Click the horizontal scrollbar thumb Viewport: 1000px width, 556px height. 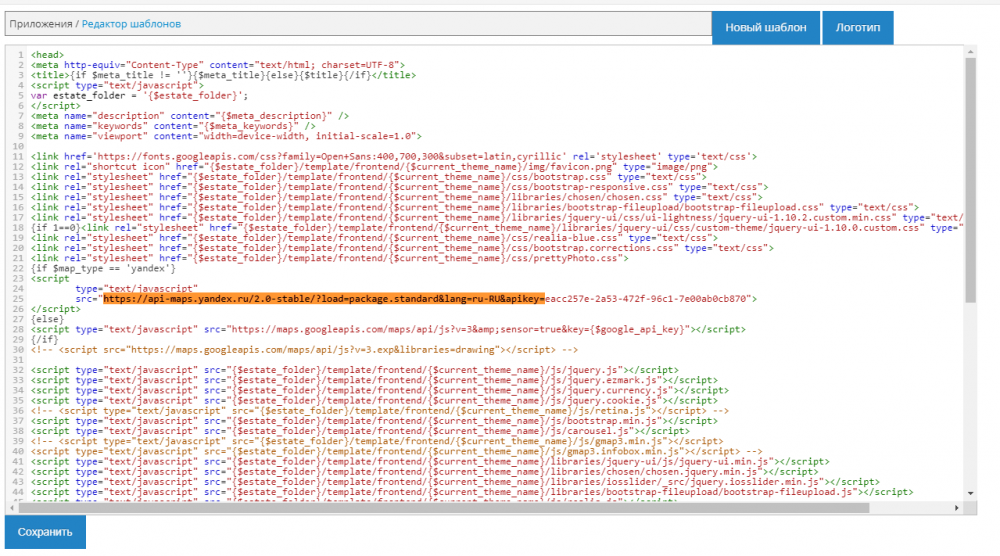point(444,508)
